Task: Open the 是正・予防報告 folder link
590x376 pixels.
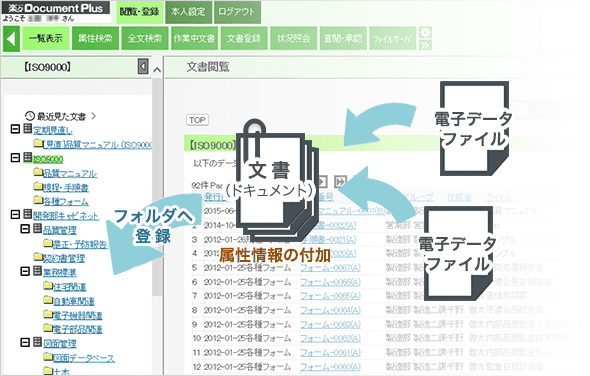Action: pyautogui.click(x=80, y=244)
